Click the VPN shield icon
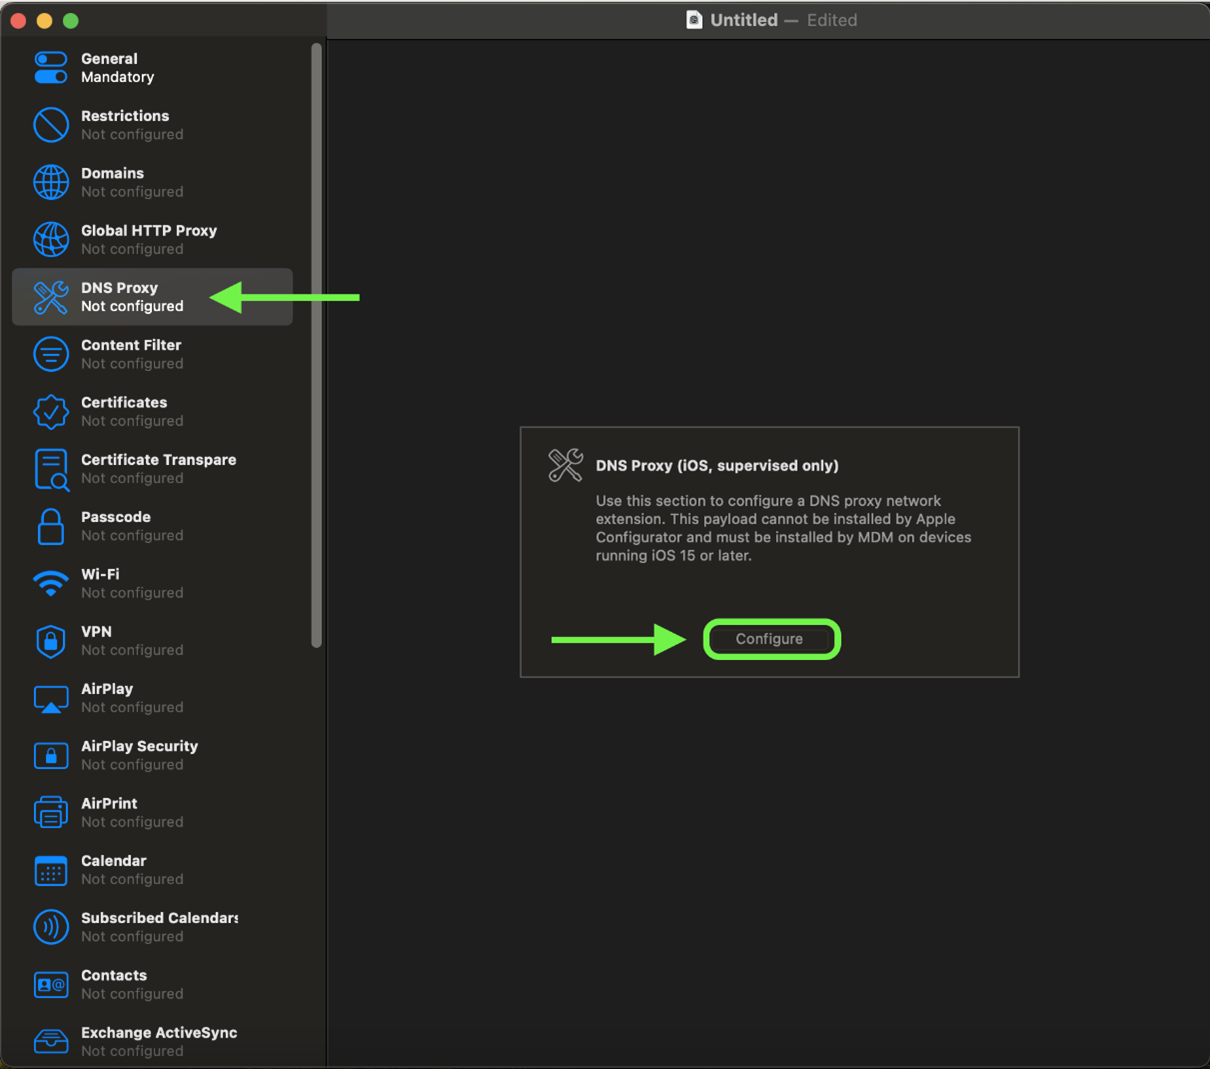Image resolution: width=1210 pixels, height=1069 pixels. pos(51,641)
